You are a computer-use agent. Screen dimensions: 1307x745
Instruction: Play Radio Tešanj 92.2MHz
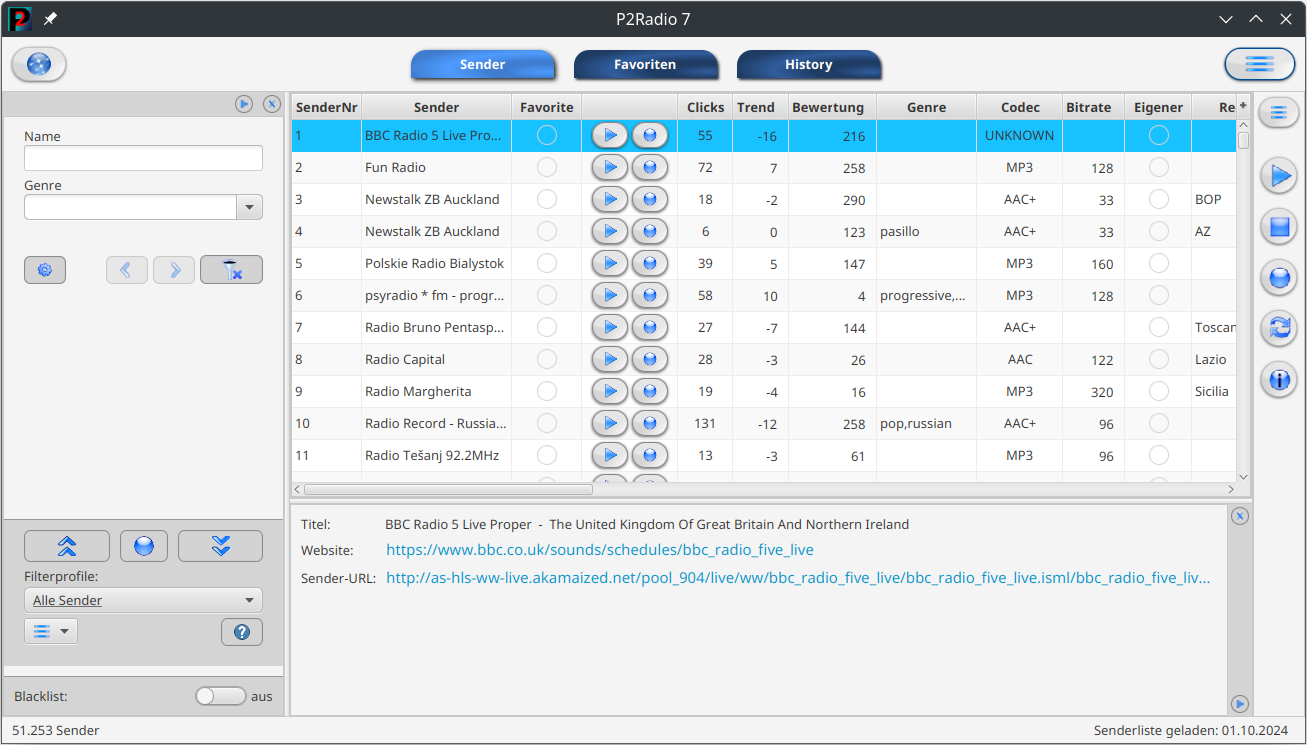[x=610, y=455]
